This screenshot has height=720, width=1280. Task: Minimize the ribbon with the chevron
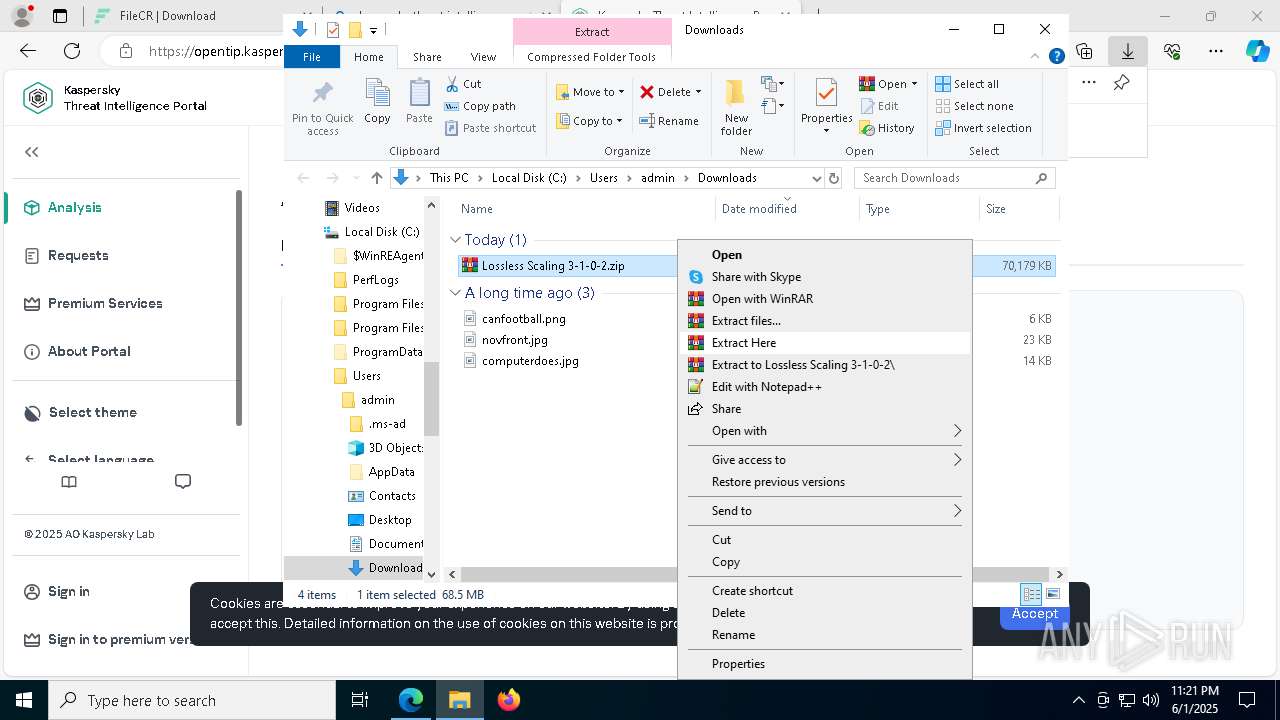tap(1035, 57)
